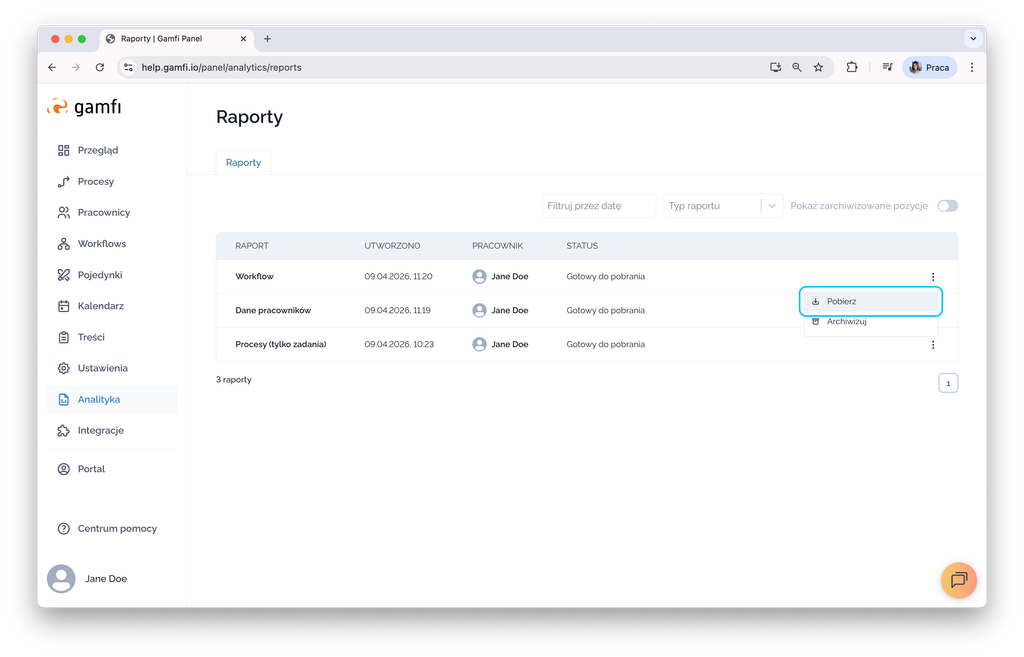This screenshot has width=1024, height=657.
Task: Bookmark the page with star icon
Action: coord(818,68)
